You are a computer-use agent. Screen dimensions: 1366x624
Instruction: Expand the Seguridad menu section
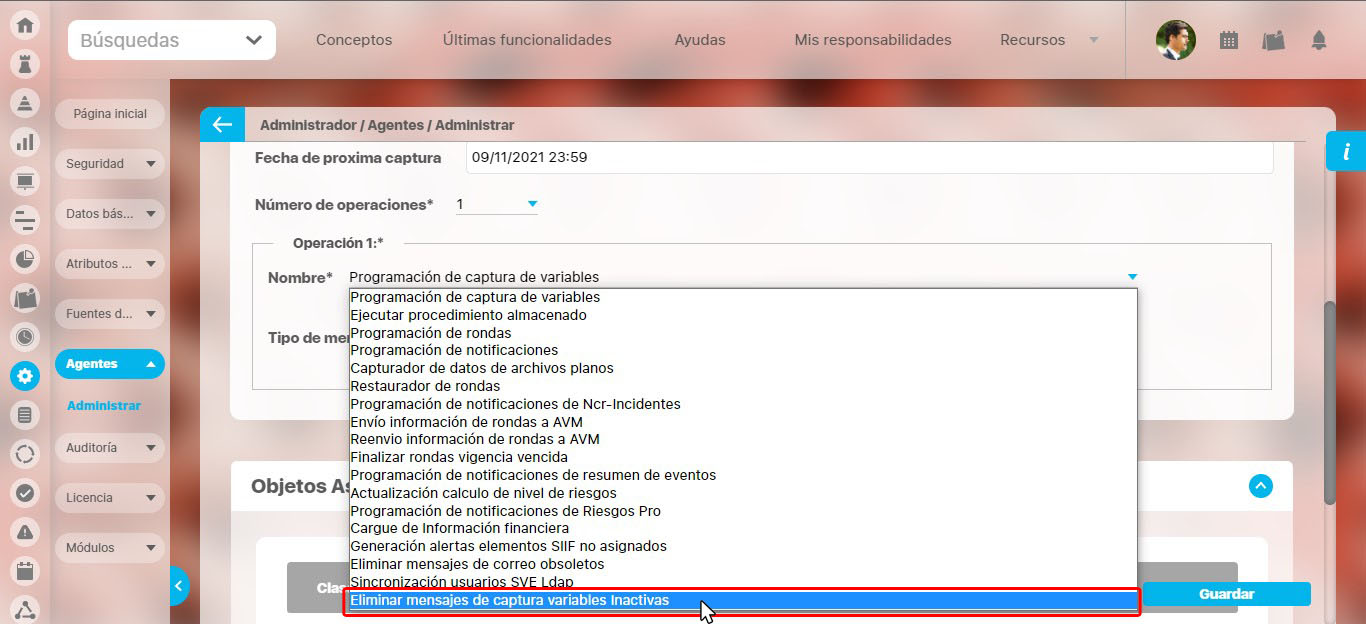pyautogui.click(x=109, y=164)
